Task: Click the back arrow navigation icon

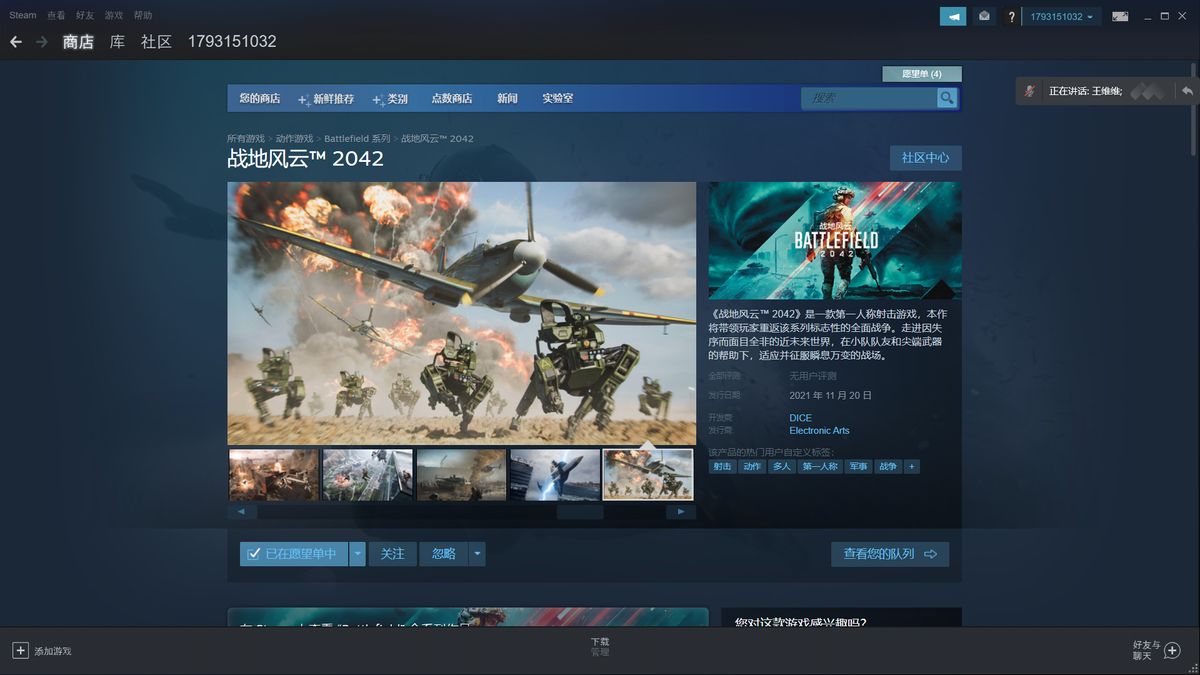Action: click(16, 42)
